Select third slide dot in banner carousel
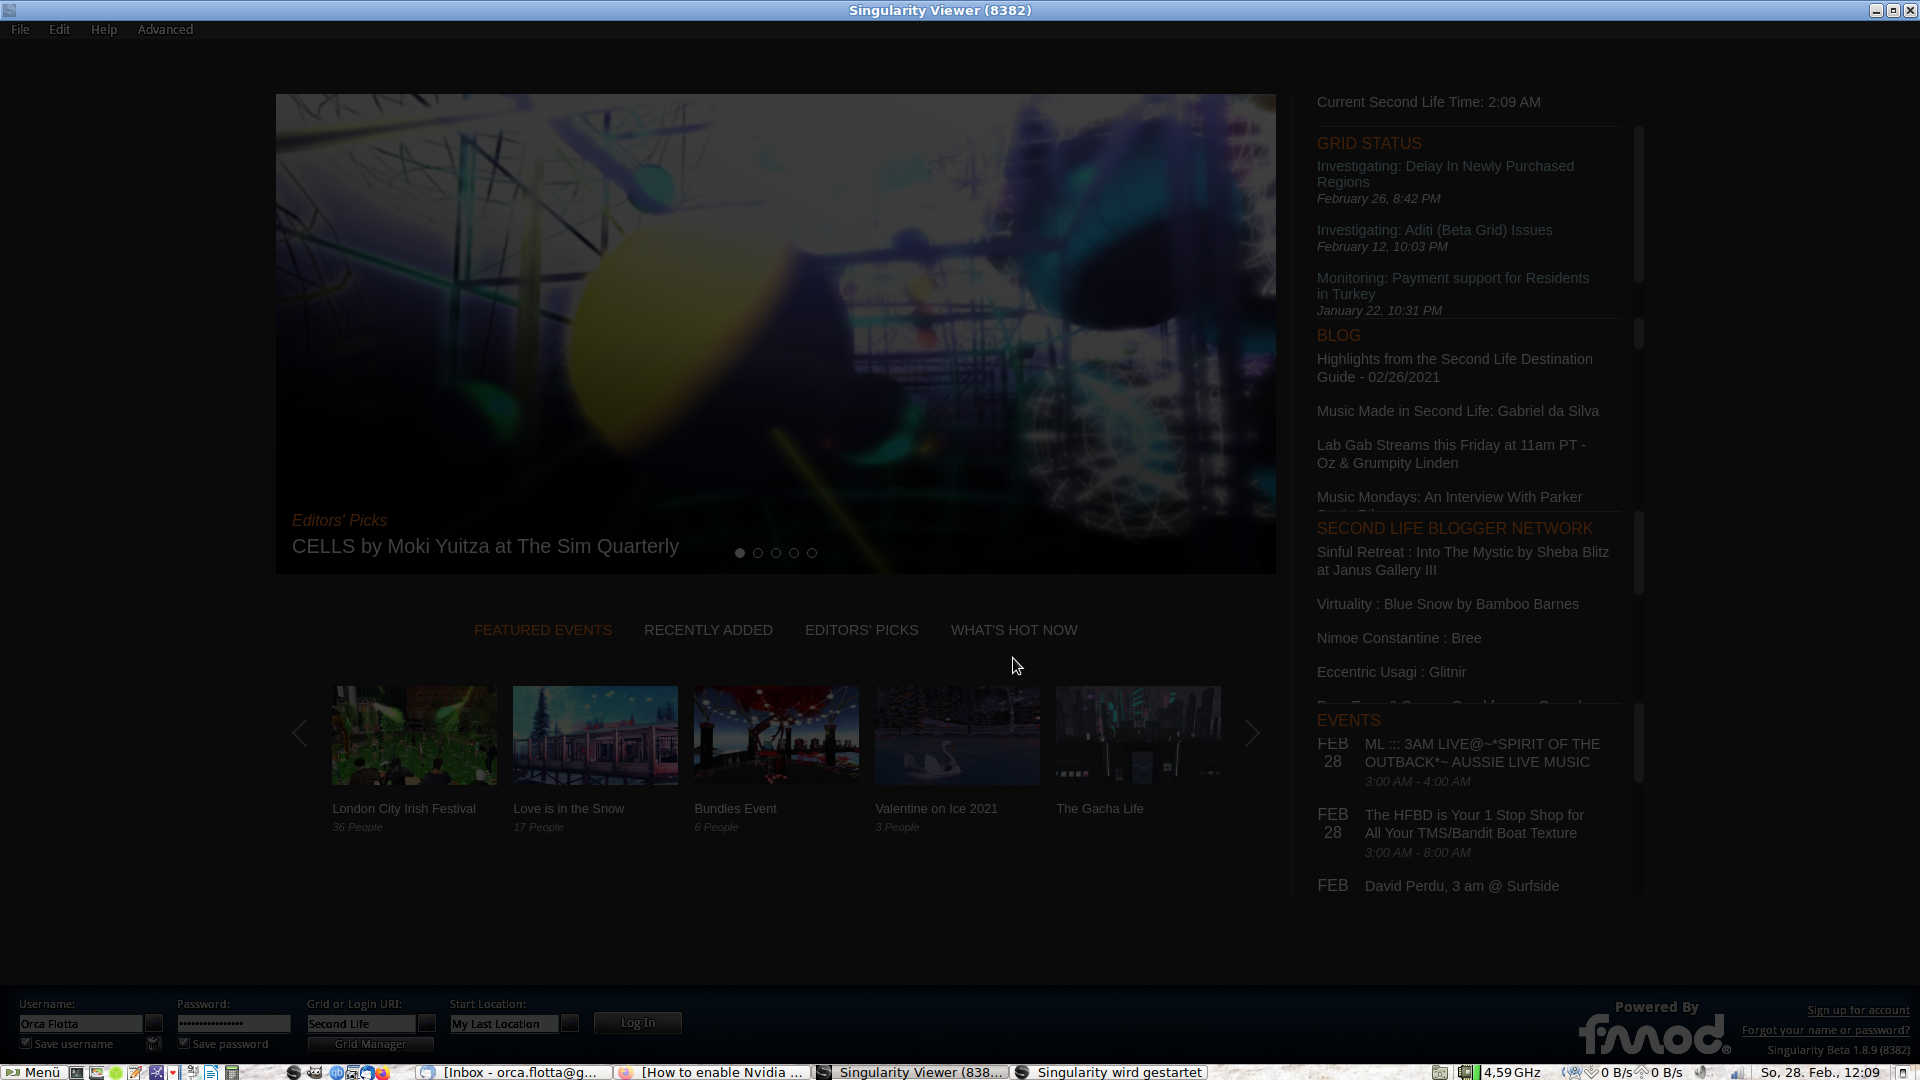Viewport: 1920px width, 1080px height. (x=776, y=553)
